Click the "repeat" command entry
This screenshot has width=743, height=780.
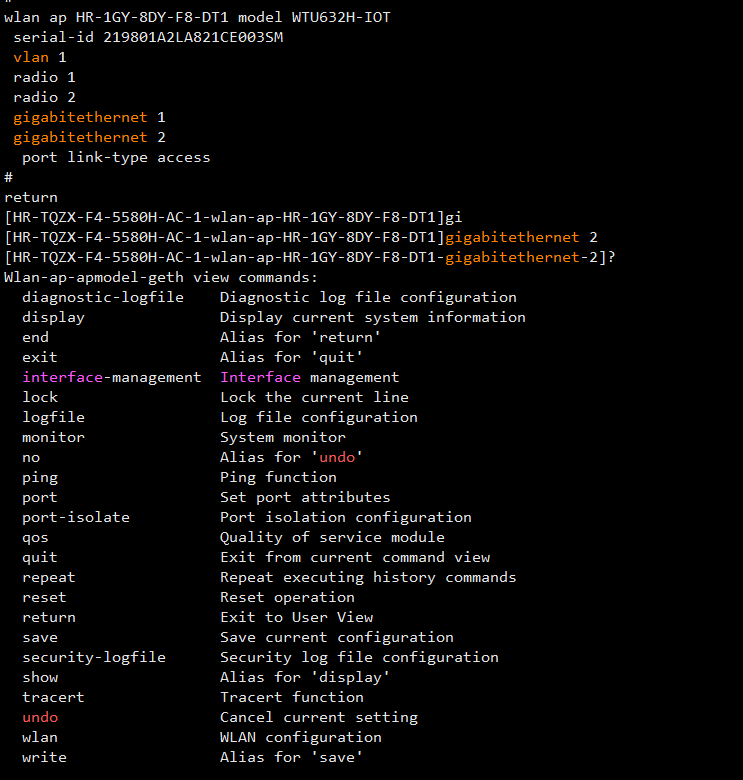[x=49, y=577]
